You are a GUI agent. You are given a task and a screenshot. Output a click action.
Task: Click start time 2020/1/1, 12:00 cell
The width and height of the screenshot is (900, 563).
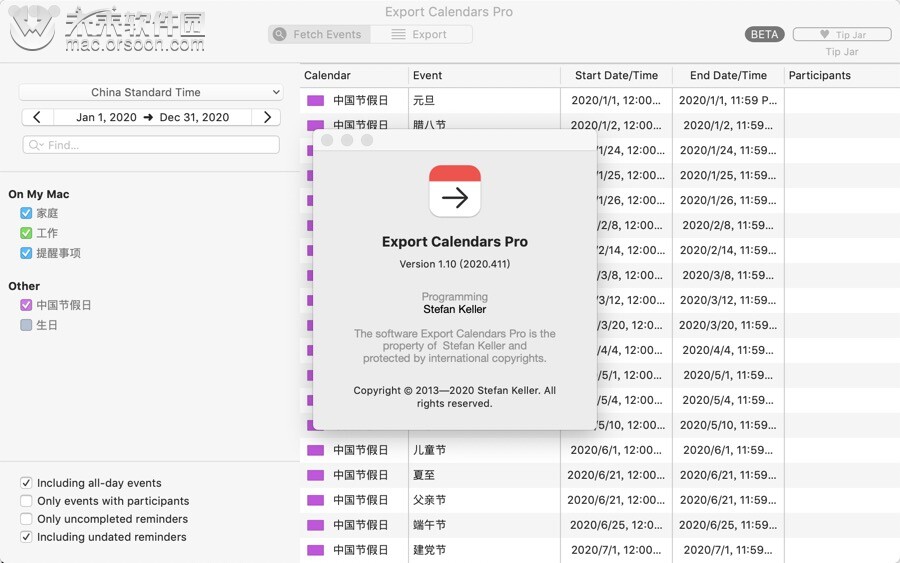coord(616,100)
